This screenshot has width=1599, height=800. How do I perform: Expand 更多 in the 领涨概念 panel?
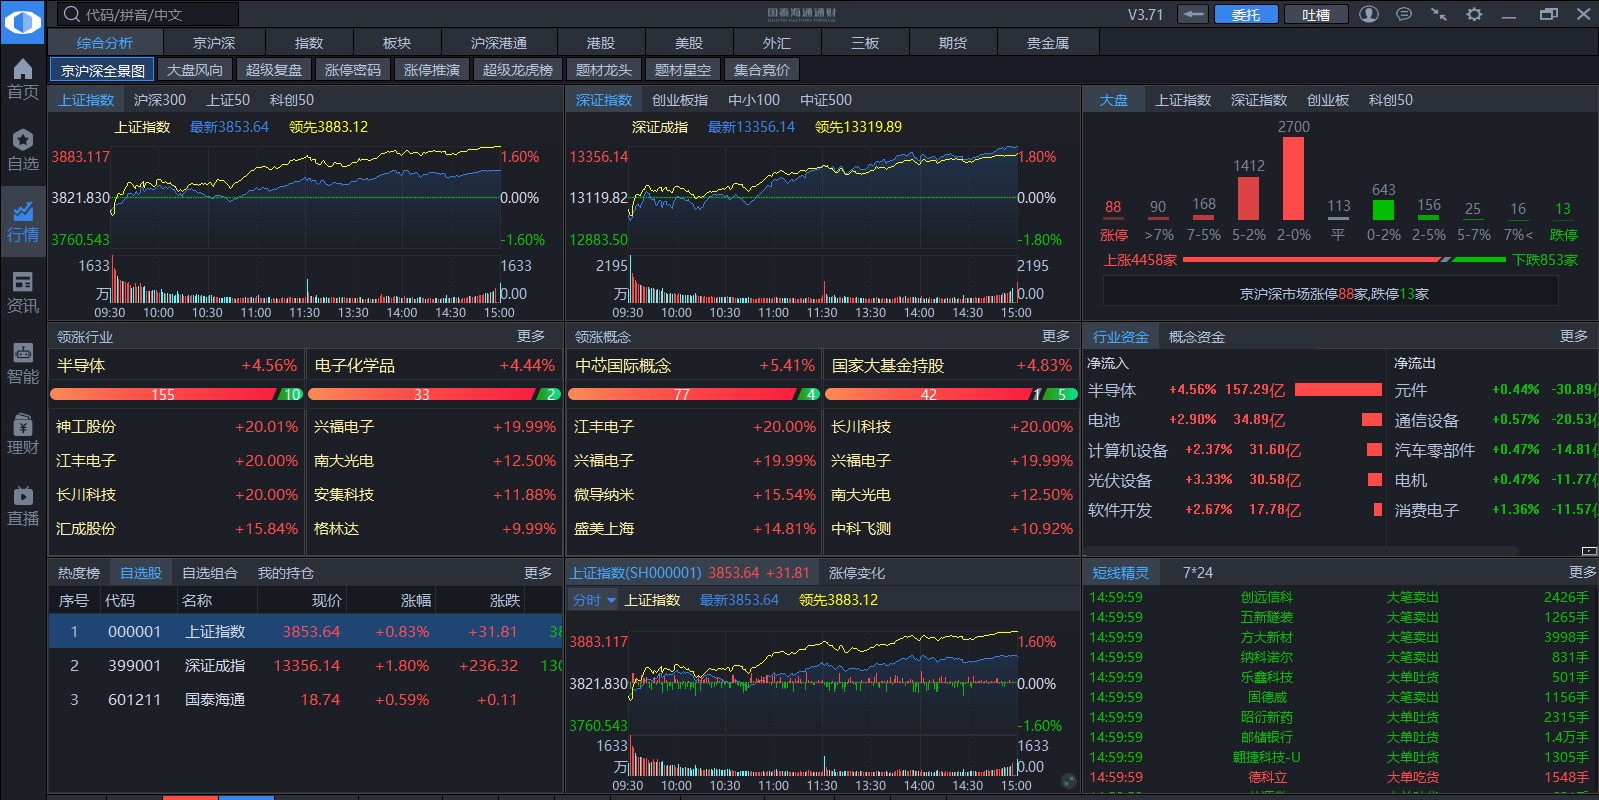[x=1055, y=337]
